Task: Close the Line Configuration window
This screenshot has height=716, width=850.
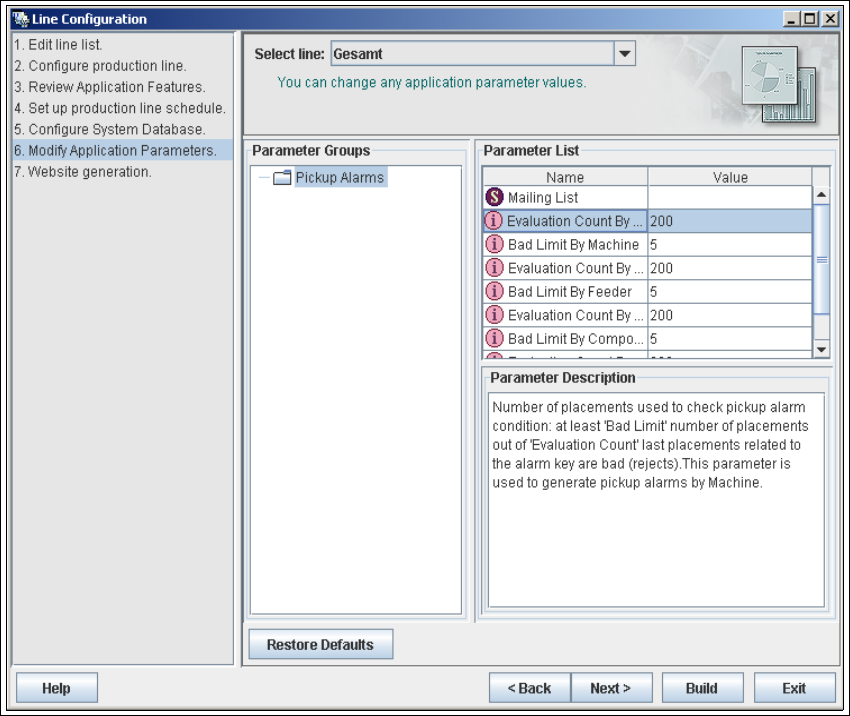Action: (x=830, y=19)
